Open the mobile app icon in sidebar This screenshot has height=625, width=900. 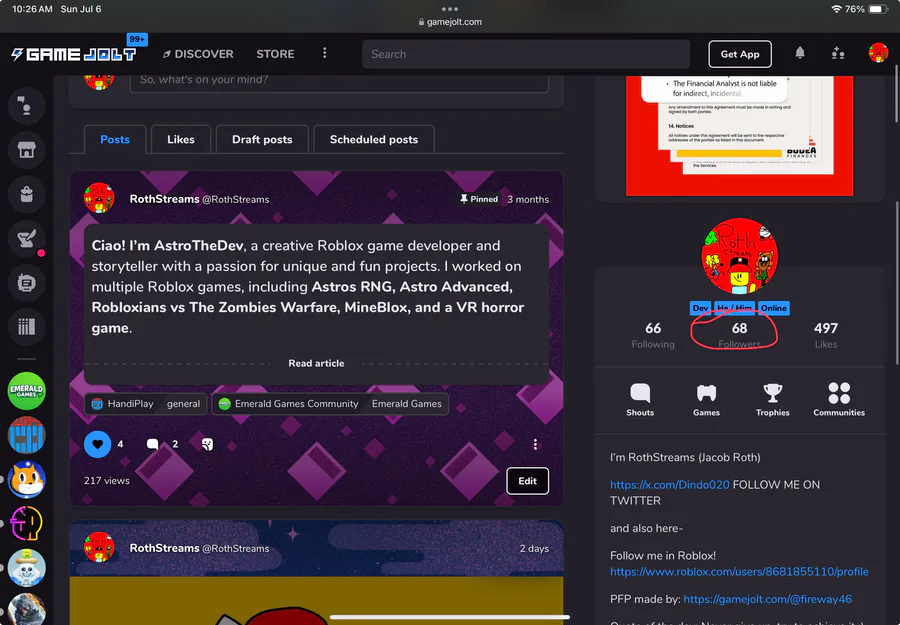coord(26,283)
